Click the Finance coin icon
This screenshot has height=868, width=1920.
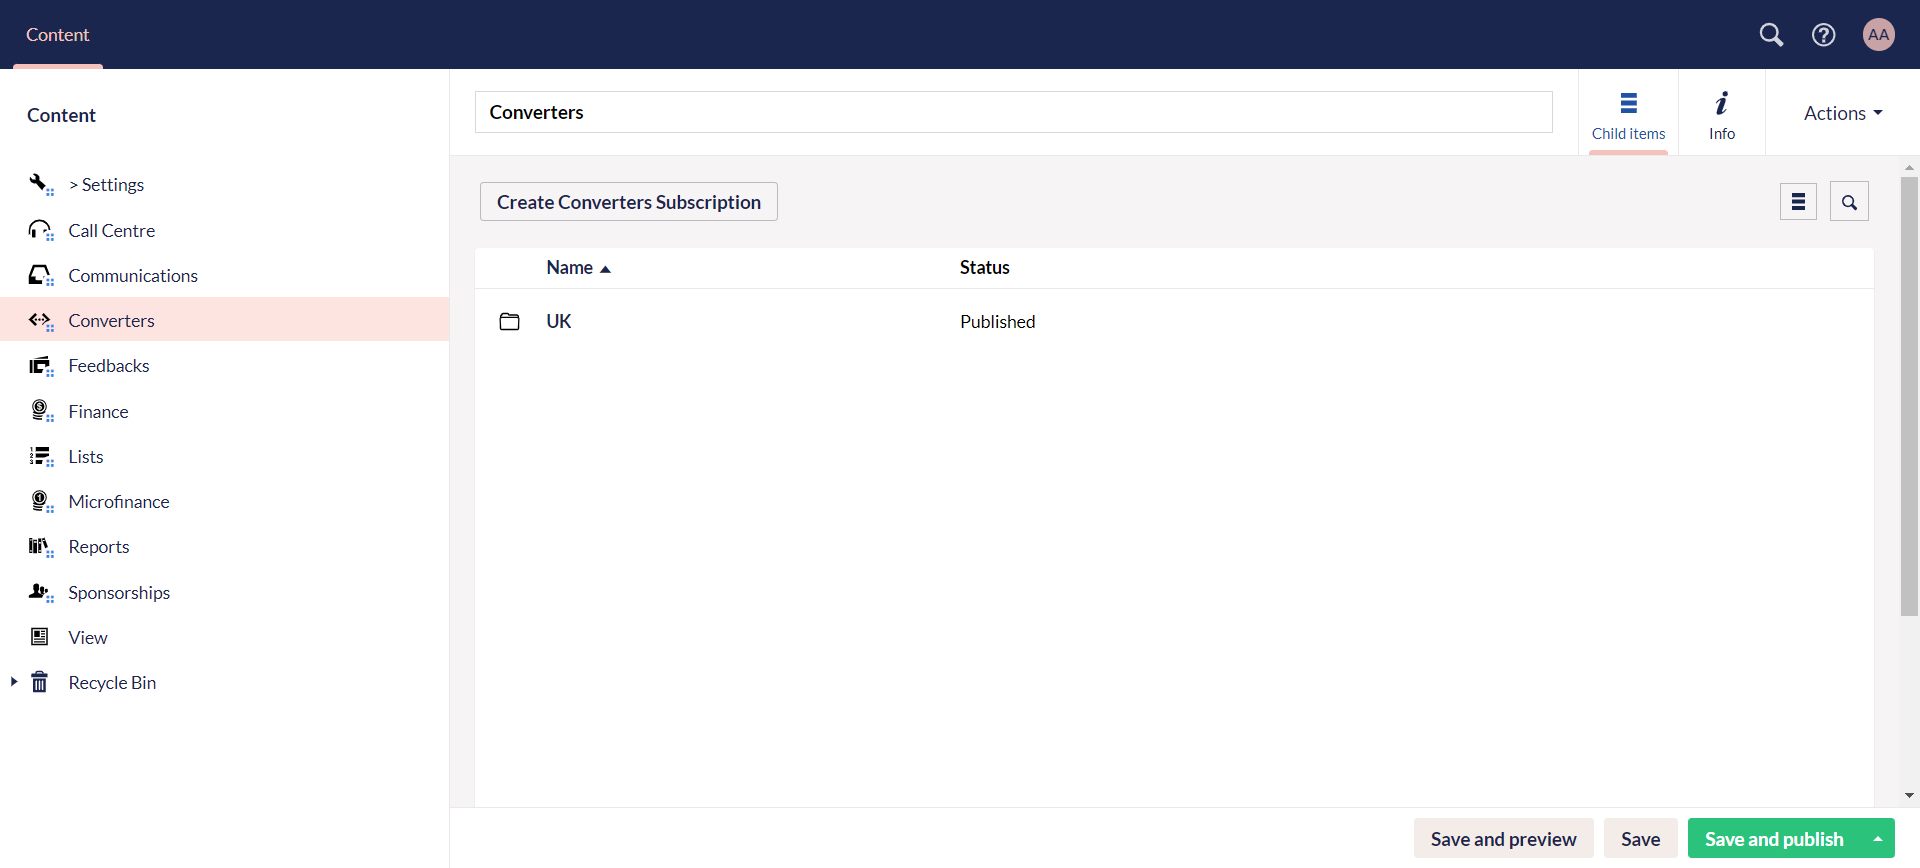40,411
